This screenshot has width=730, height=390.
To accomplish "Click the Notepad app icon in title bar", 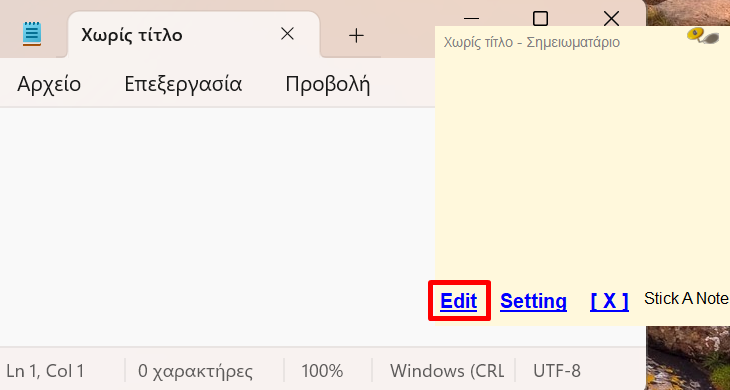I will tap(32, 34).
